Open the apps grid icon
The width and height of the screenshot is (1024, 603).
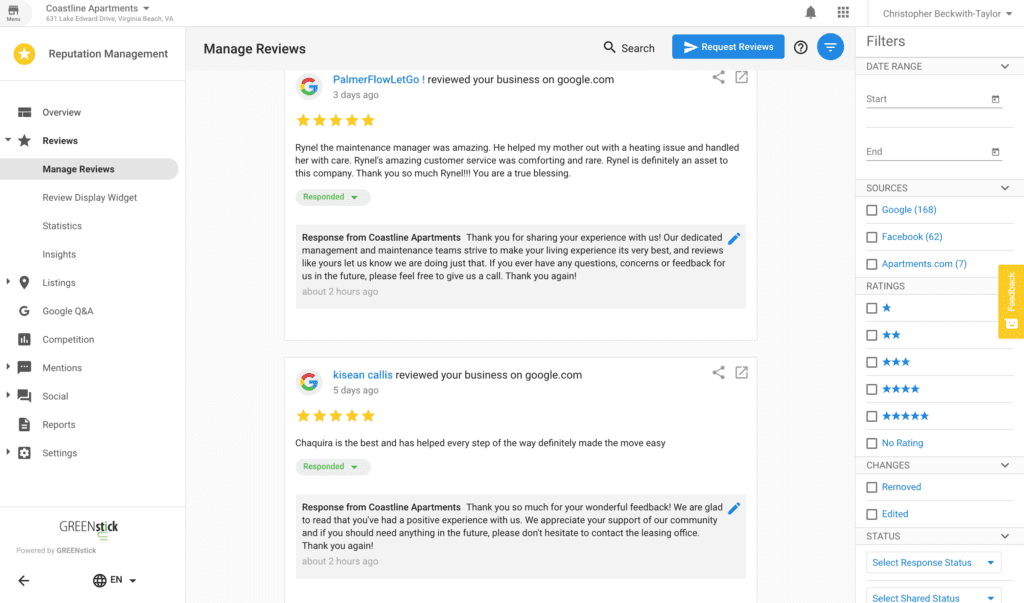843,12
